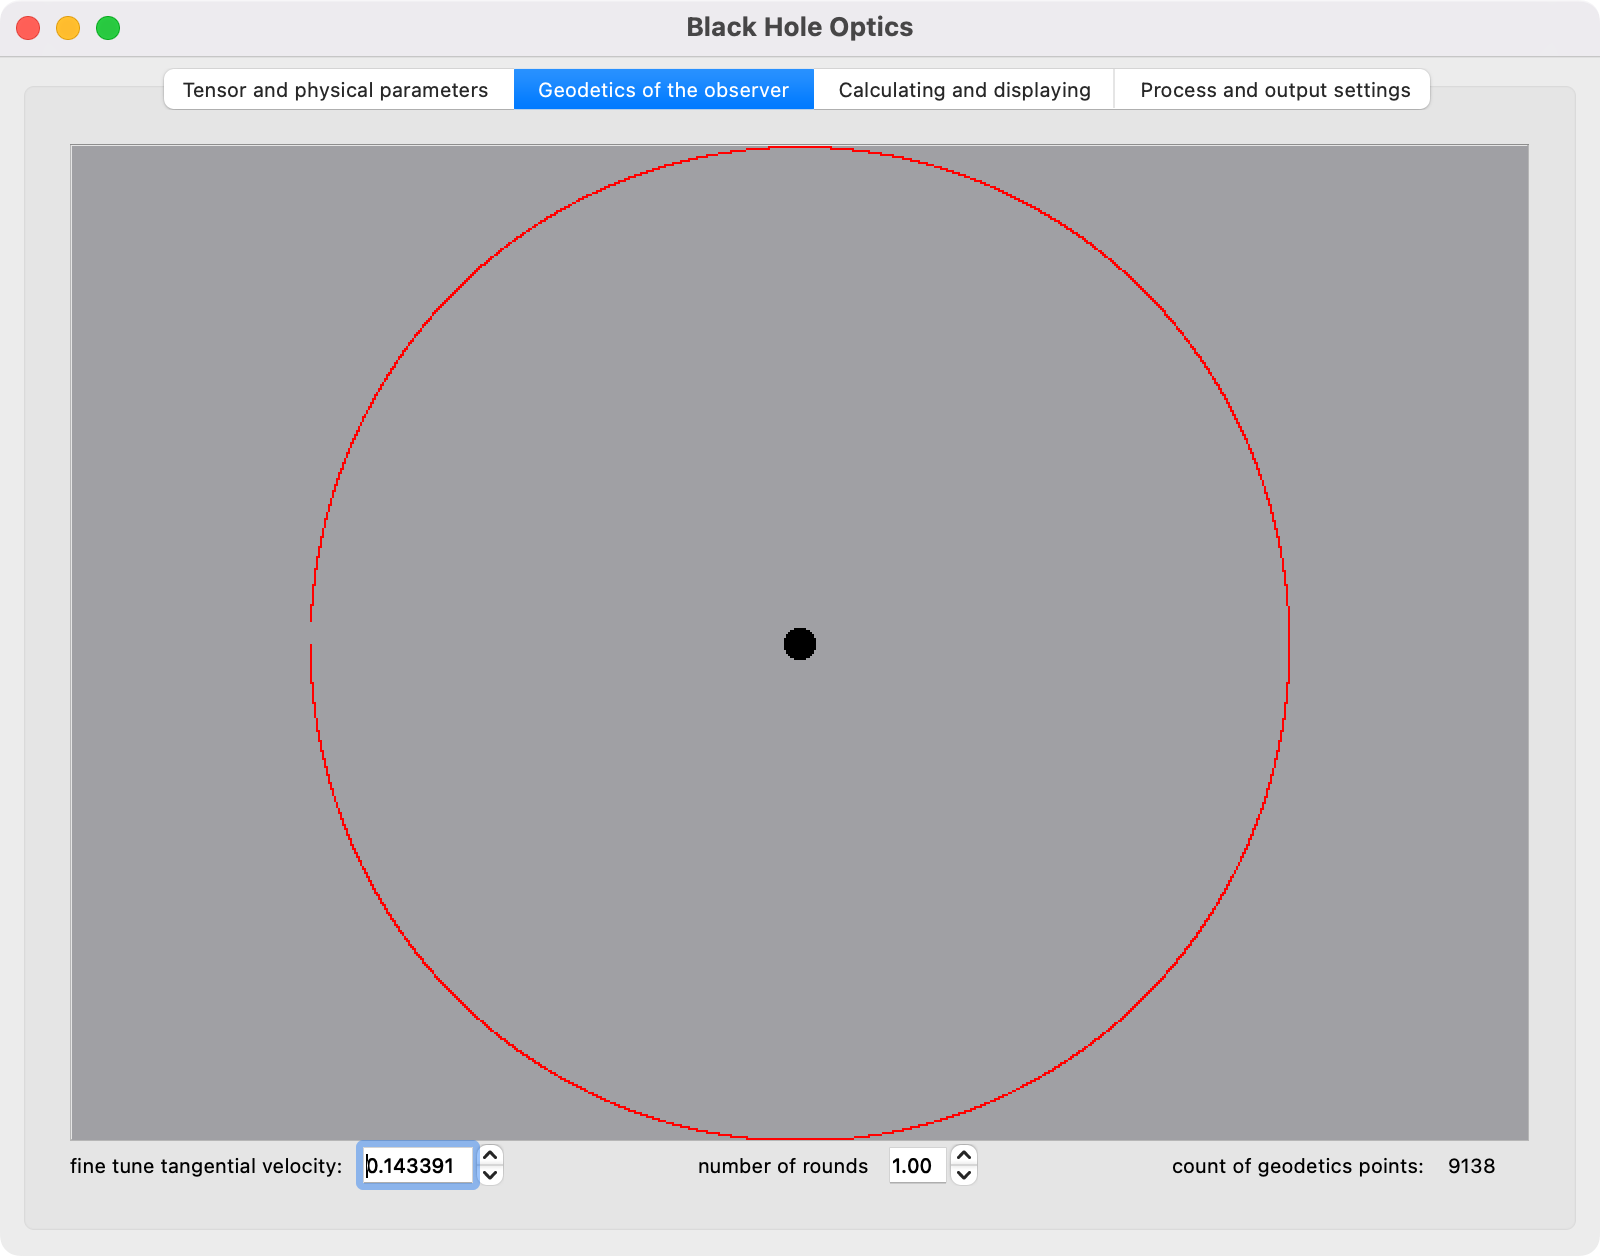Focus the number of rounds input field

coord(916,1166)
